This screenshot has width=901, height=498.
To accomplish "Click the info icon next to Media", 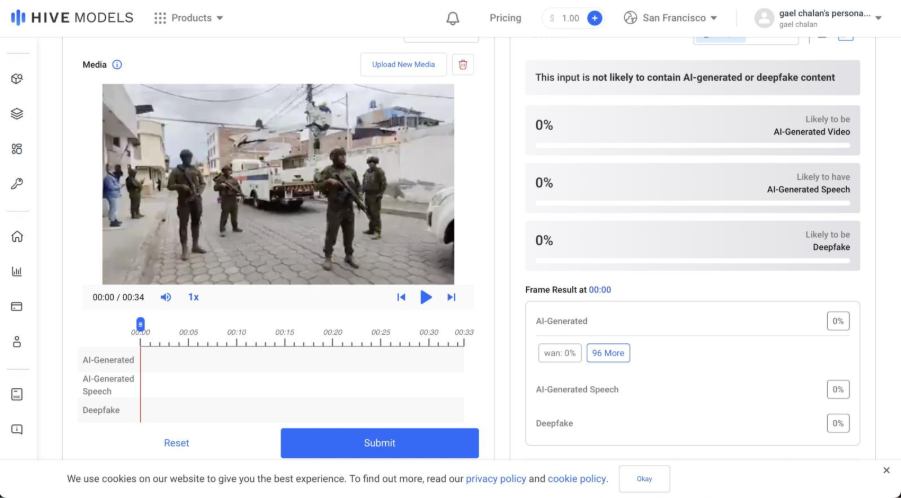I will [x=117, y=65].
